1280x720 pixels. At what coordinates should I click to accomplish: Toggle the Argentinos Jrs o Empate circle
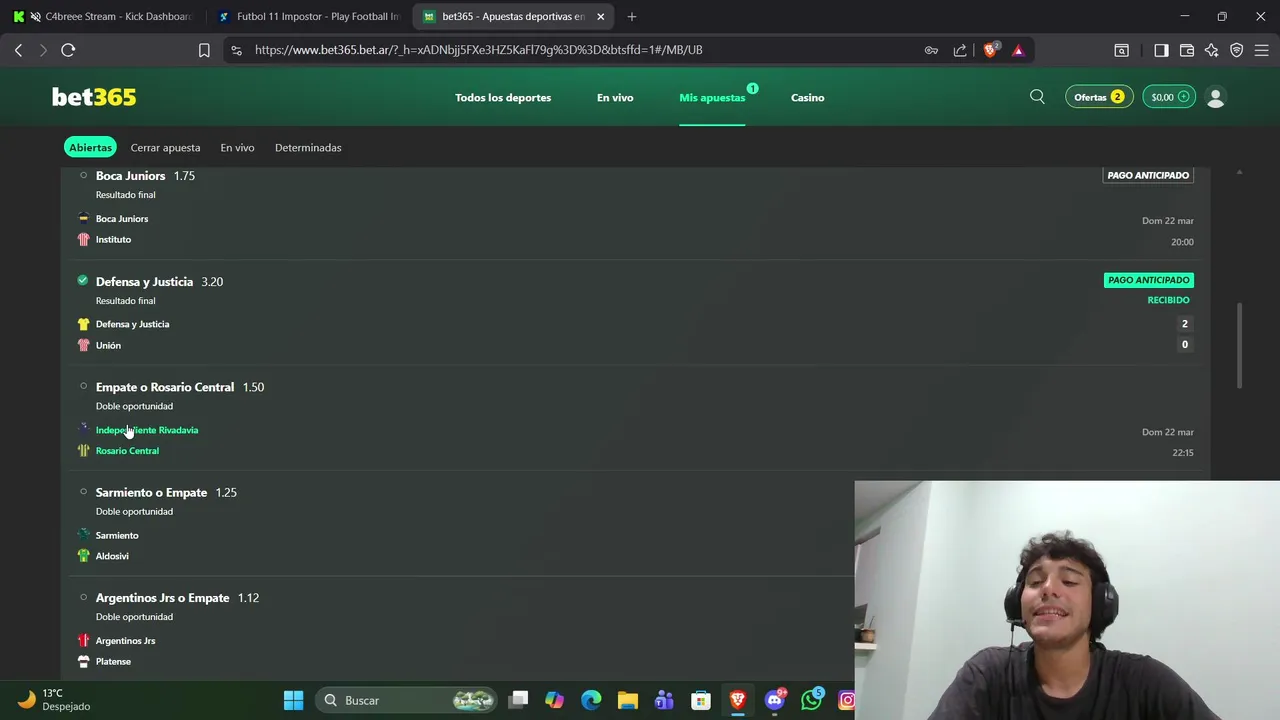(x=83, y=597)
